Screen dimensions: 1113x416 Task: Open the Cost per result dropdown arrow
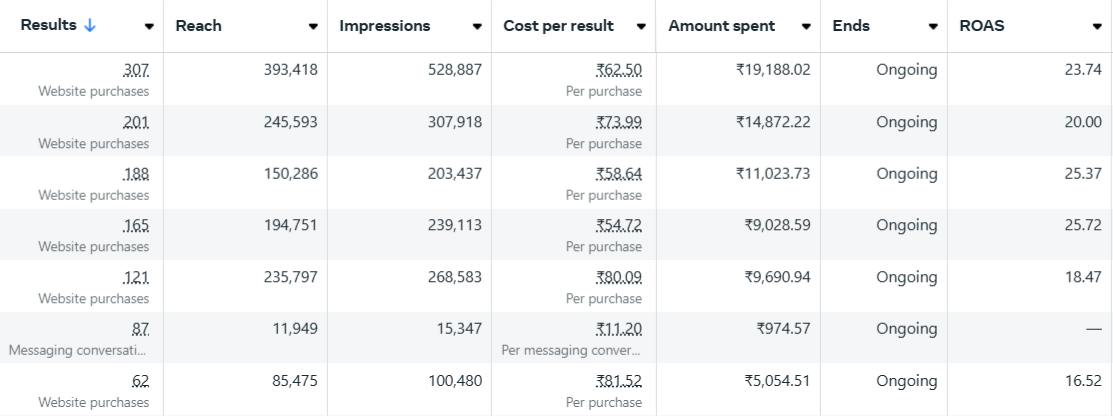click(x=641, y=27)
